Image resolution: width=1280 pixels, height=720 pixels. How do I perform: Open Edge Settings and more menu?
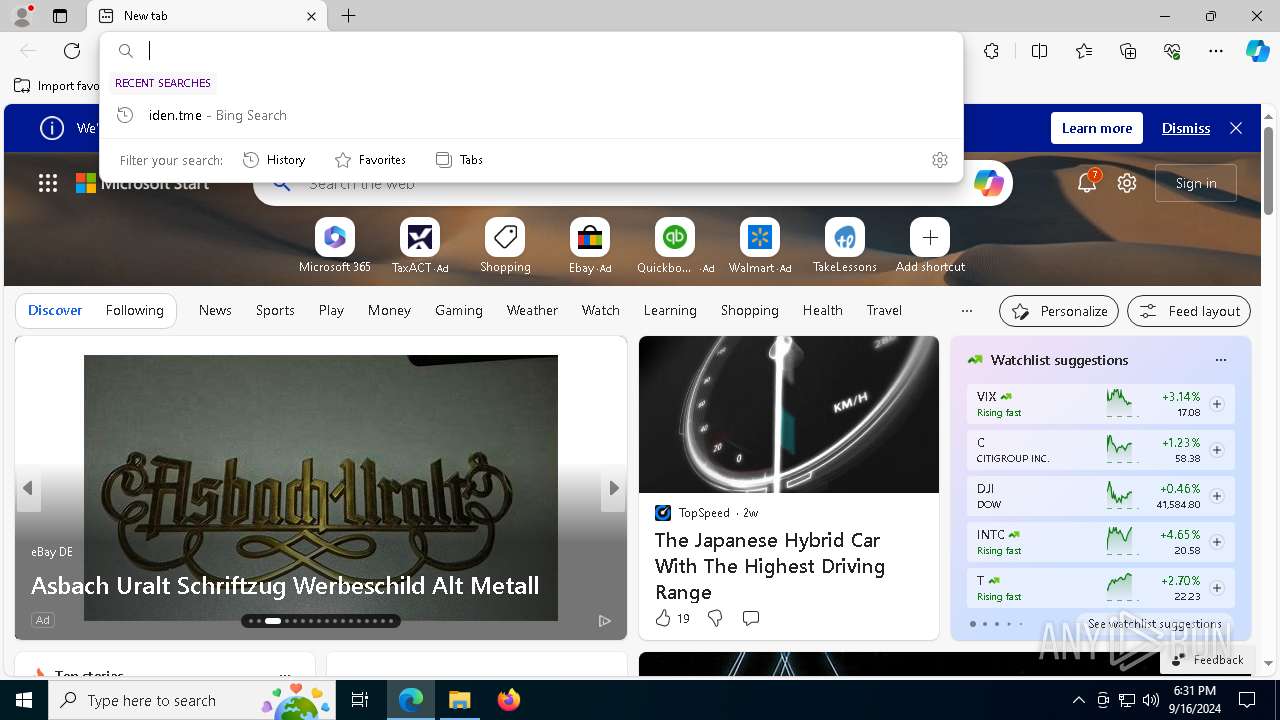1216,51
